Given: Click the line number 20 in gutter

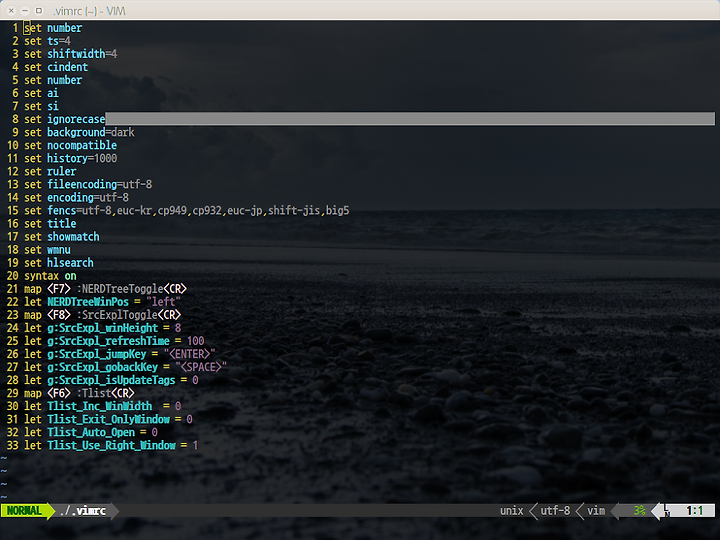Looking at the screenshot, I should [12, 276].
